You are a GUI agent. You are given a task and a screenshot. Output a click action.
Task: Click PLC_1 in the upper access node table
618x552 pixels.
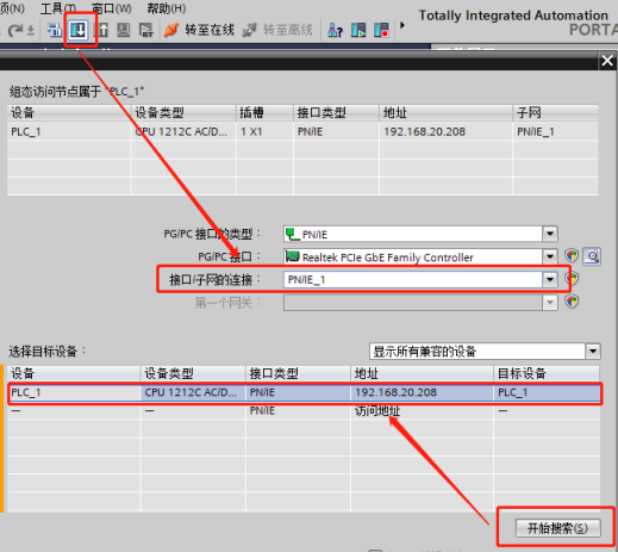point(26,132)
